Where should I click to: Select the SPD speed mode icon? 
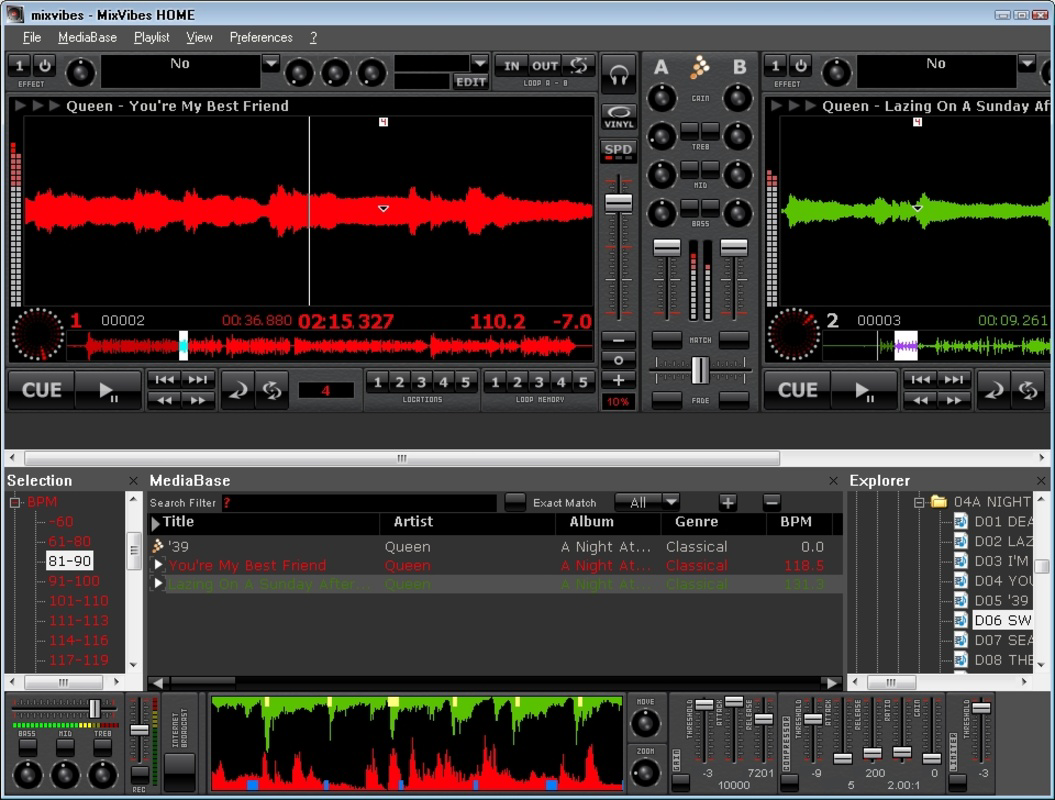click(x=620, y=150)
